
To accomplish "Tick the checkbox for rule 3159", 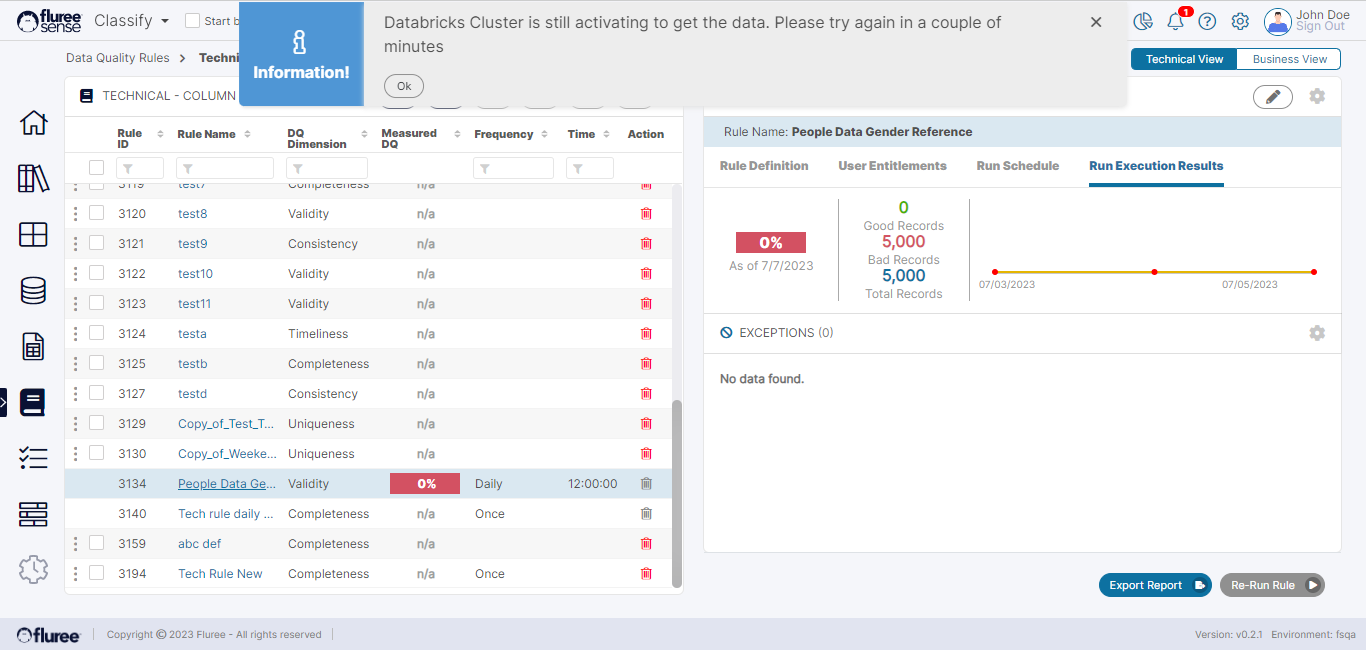I will pyautogui.click(x=97, y=543).
